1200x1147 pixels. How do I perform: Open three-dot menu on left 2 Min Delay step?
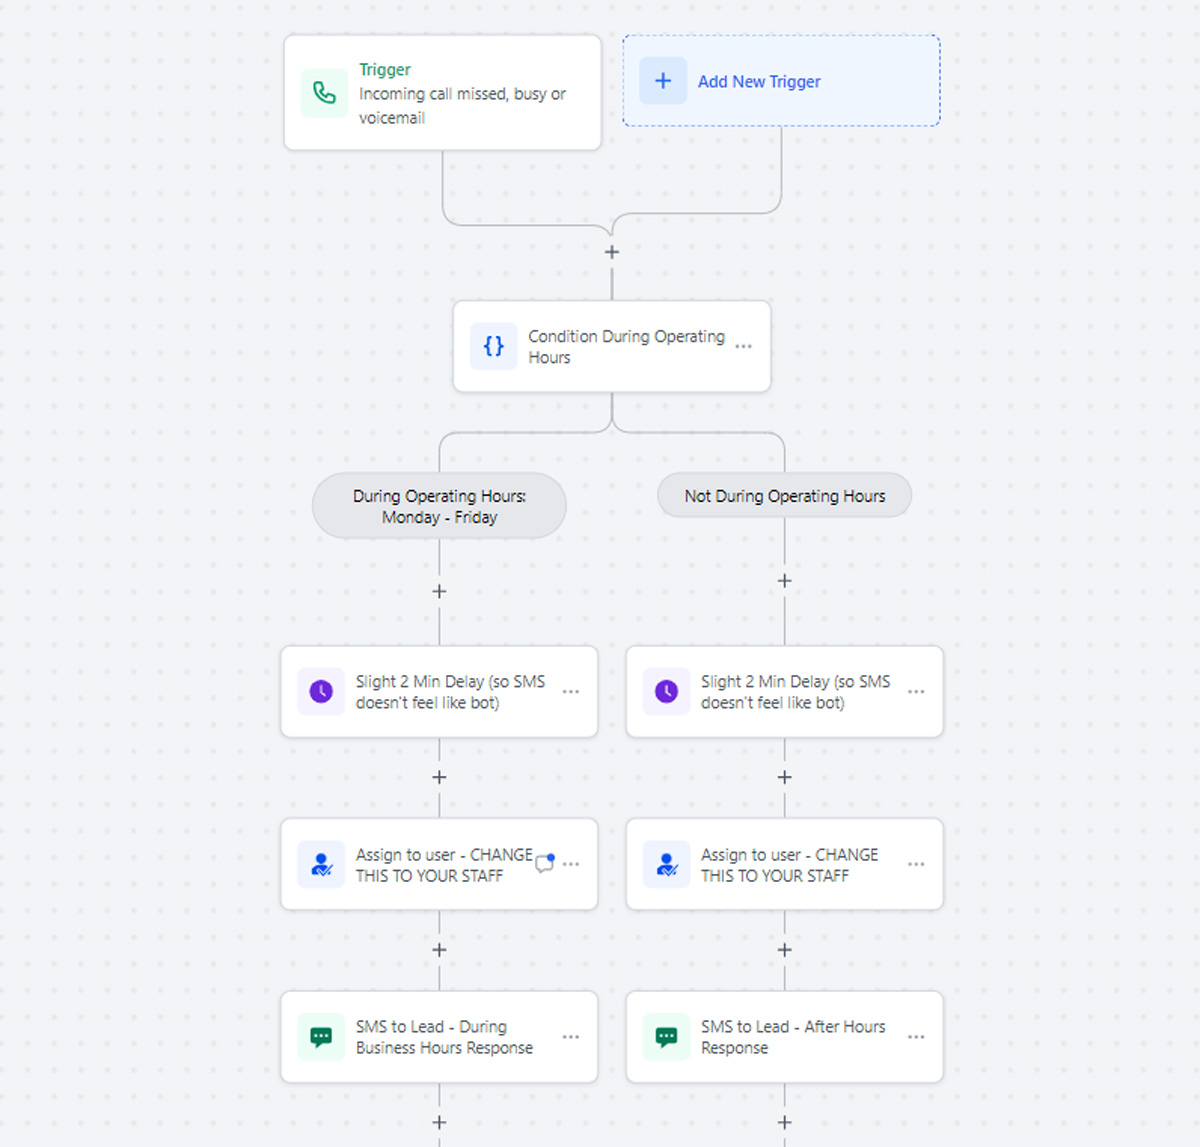click(x=571, y=691)
